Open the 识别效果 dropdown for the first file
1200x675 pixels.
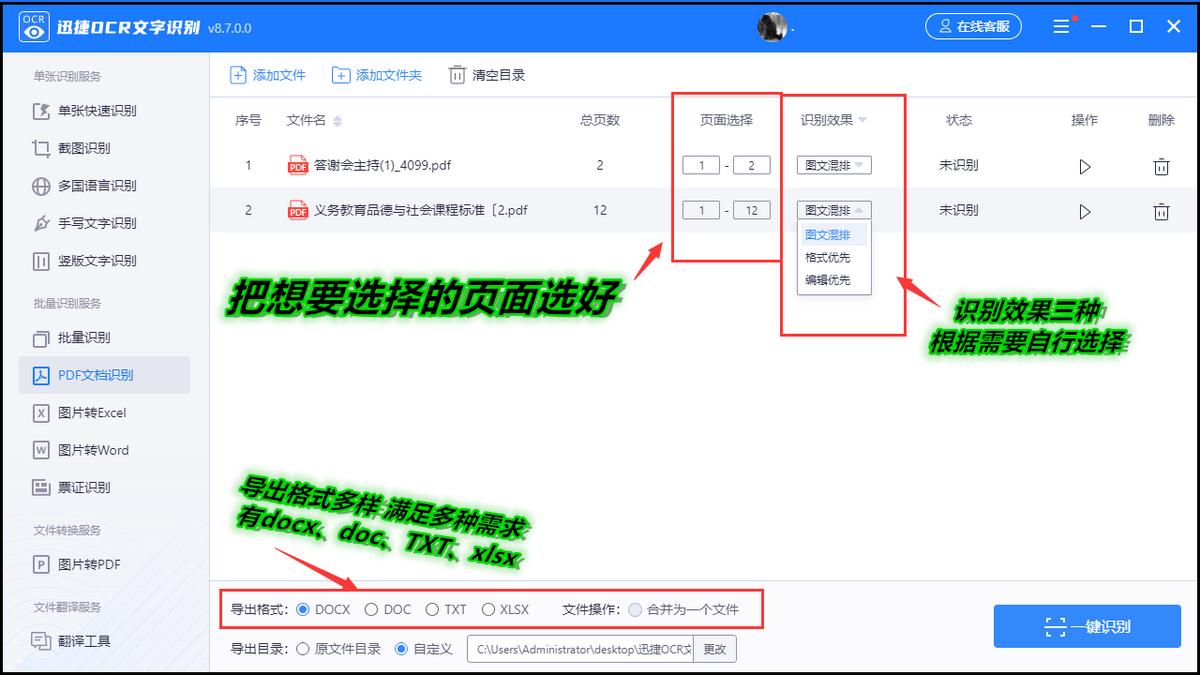pyautogui.click(x=834, y=166)
